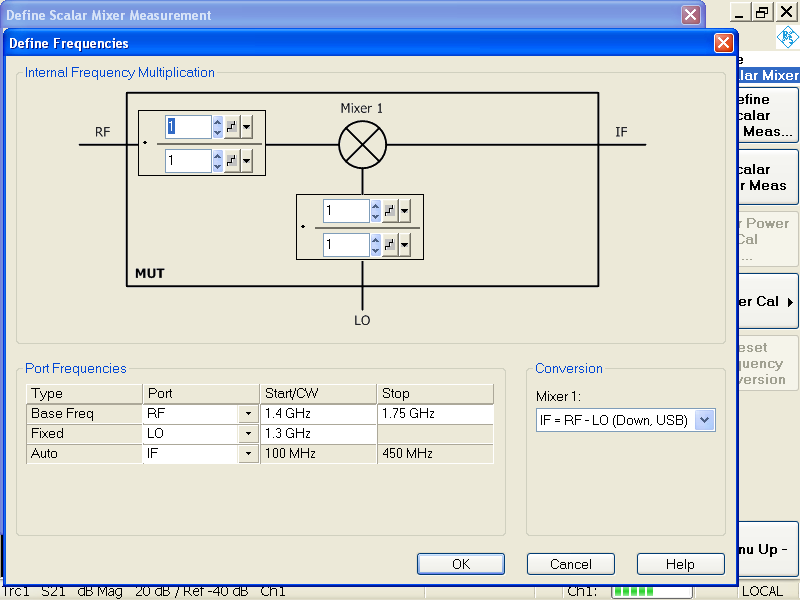Screen dimensions: 800x600
Task: Open the Base Freq port dropdown
Action: coord(247,414)
